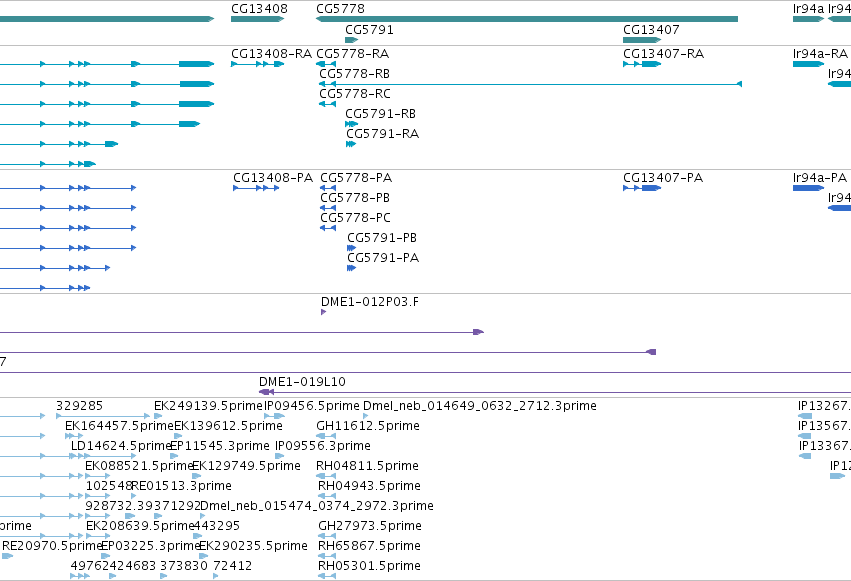Select the DME1-019L10 feature label

pyautogui.click(x=302, y=382)
